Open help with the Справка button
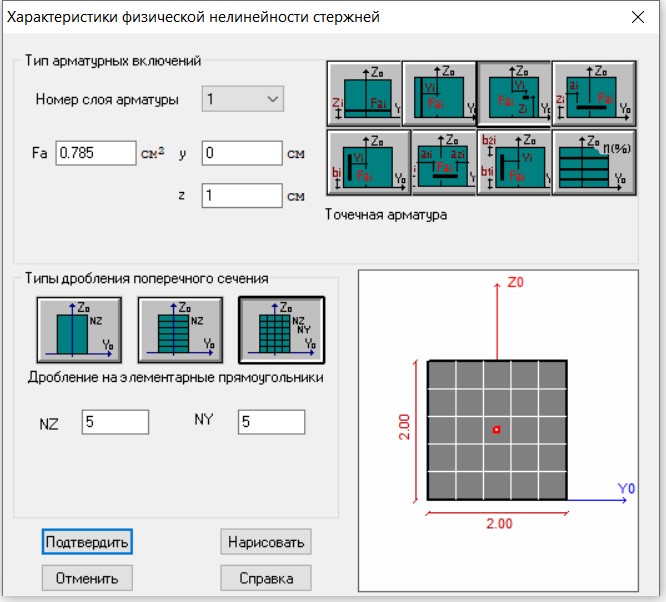This screenshot has height=602, width=666. 265,578
